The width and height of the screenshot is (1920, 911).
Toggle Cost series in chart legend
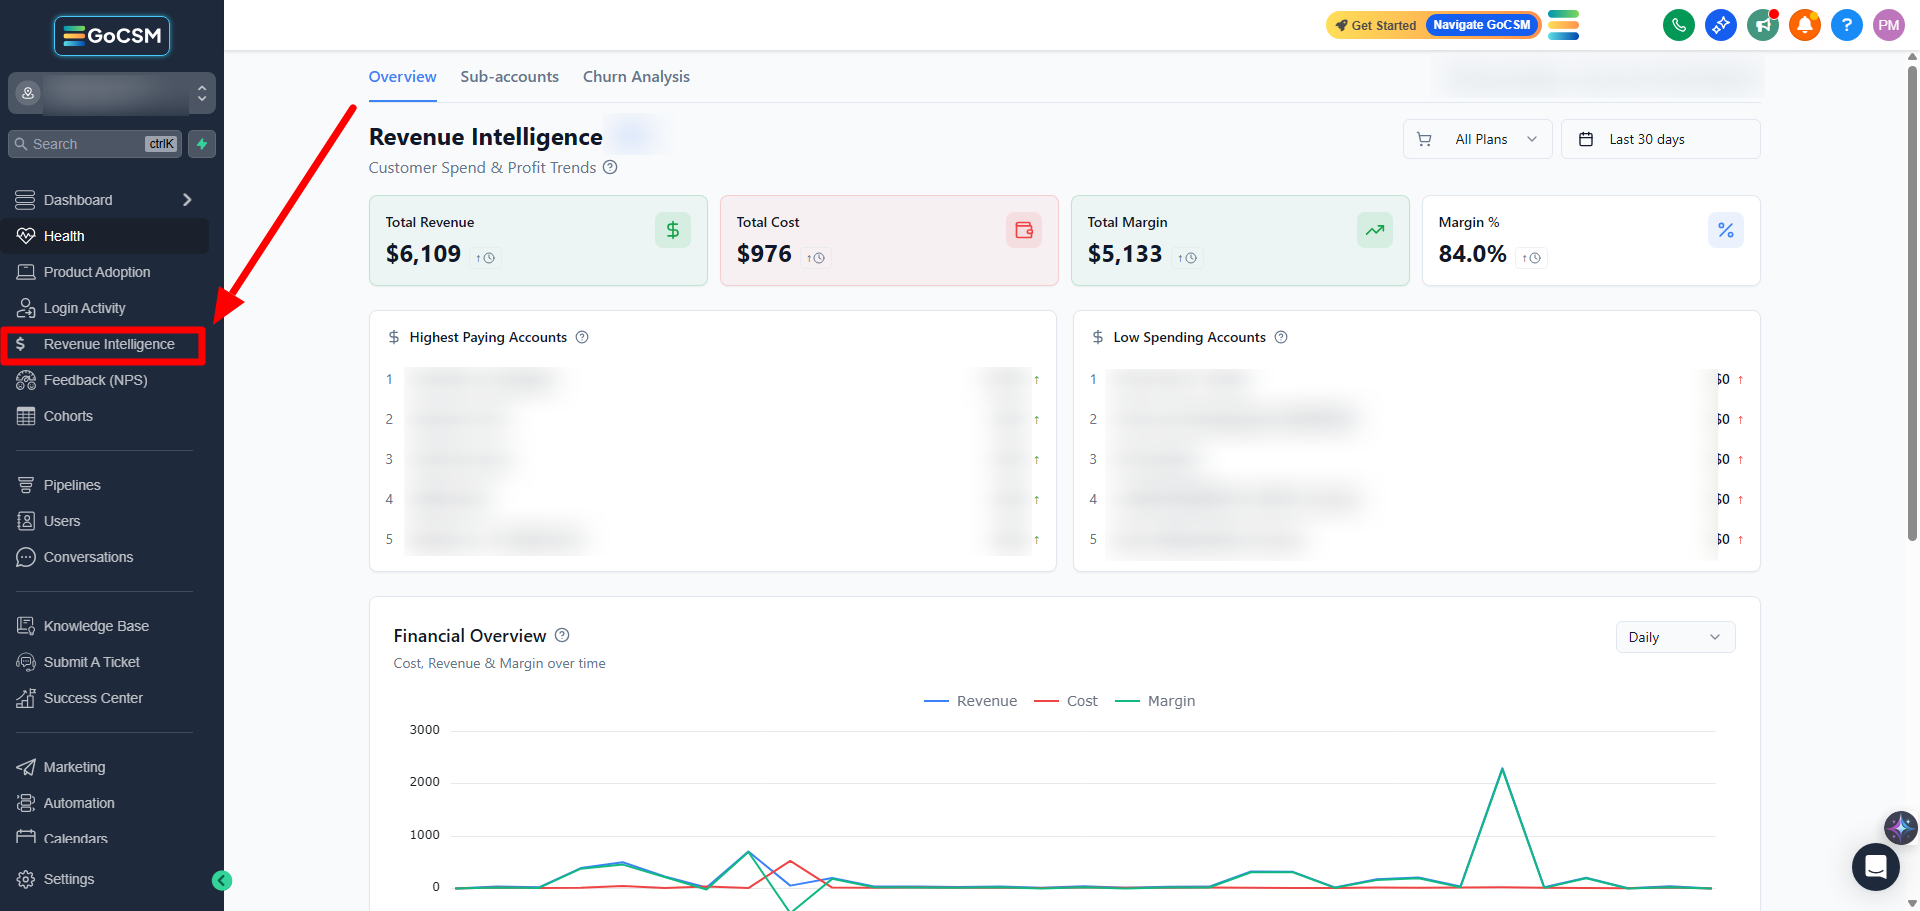(1066, 701)
